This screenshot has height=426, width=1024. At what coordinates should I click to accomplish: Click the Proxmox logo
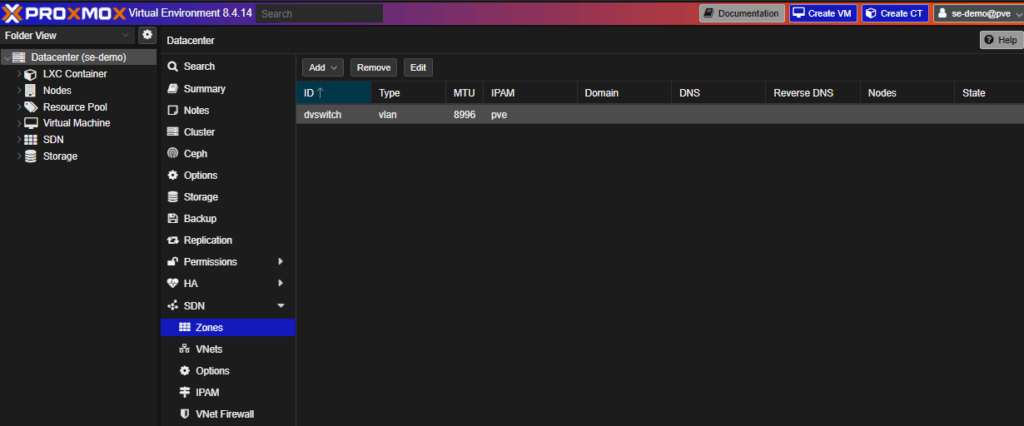(x=61, y=12)
